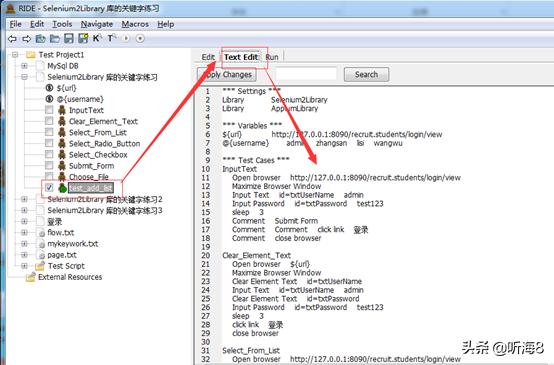The image size is (554, 365).
Task: Click the robot icon next to Clear_Element_Text
Action: coord(62,121)
